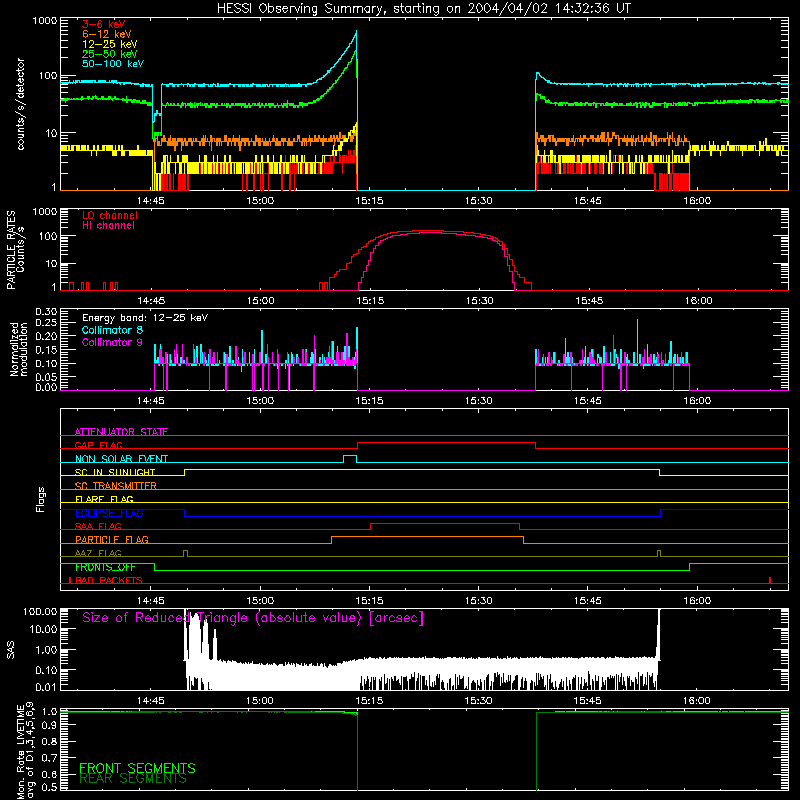
Task: Select the 6-12 keV legend label
Action: coord(107,34)
